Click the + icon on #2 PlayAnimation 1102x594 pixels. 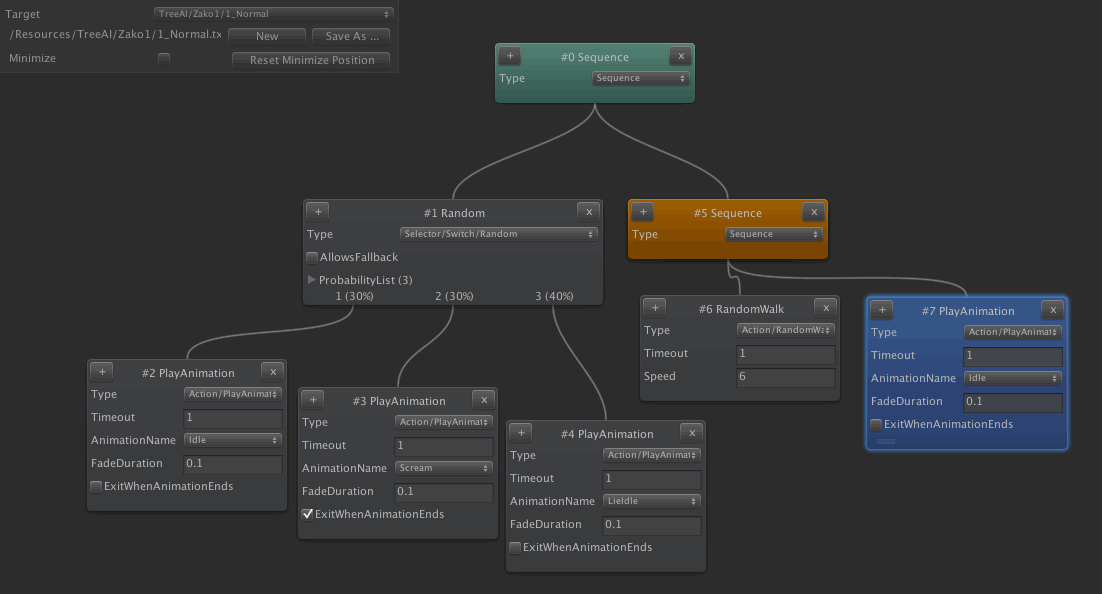pyautogui.click(x=101, y=371)
